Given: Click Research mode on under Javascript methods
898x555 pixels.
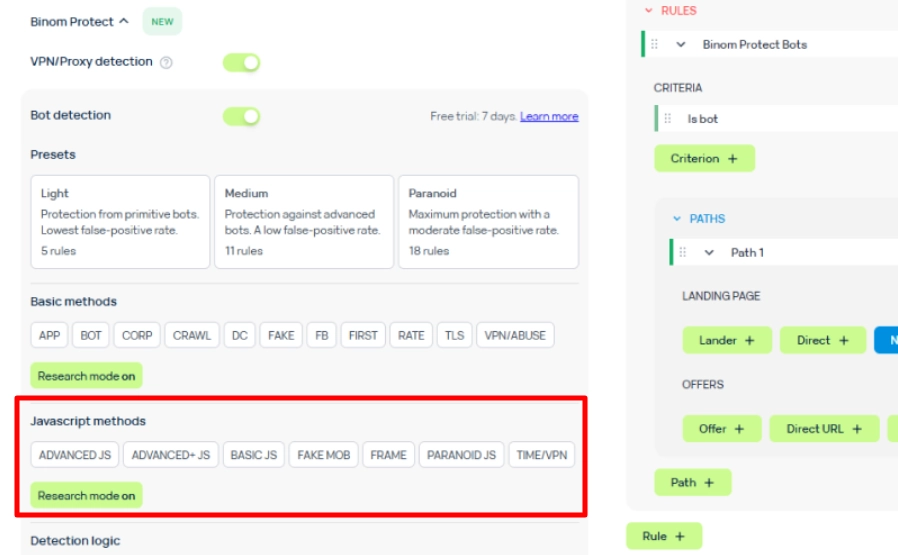Looking at the screenshot, I should (86, 495).
